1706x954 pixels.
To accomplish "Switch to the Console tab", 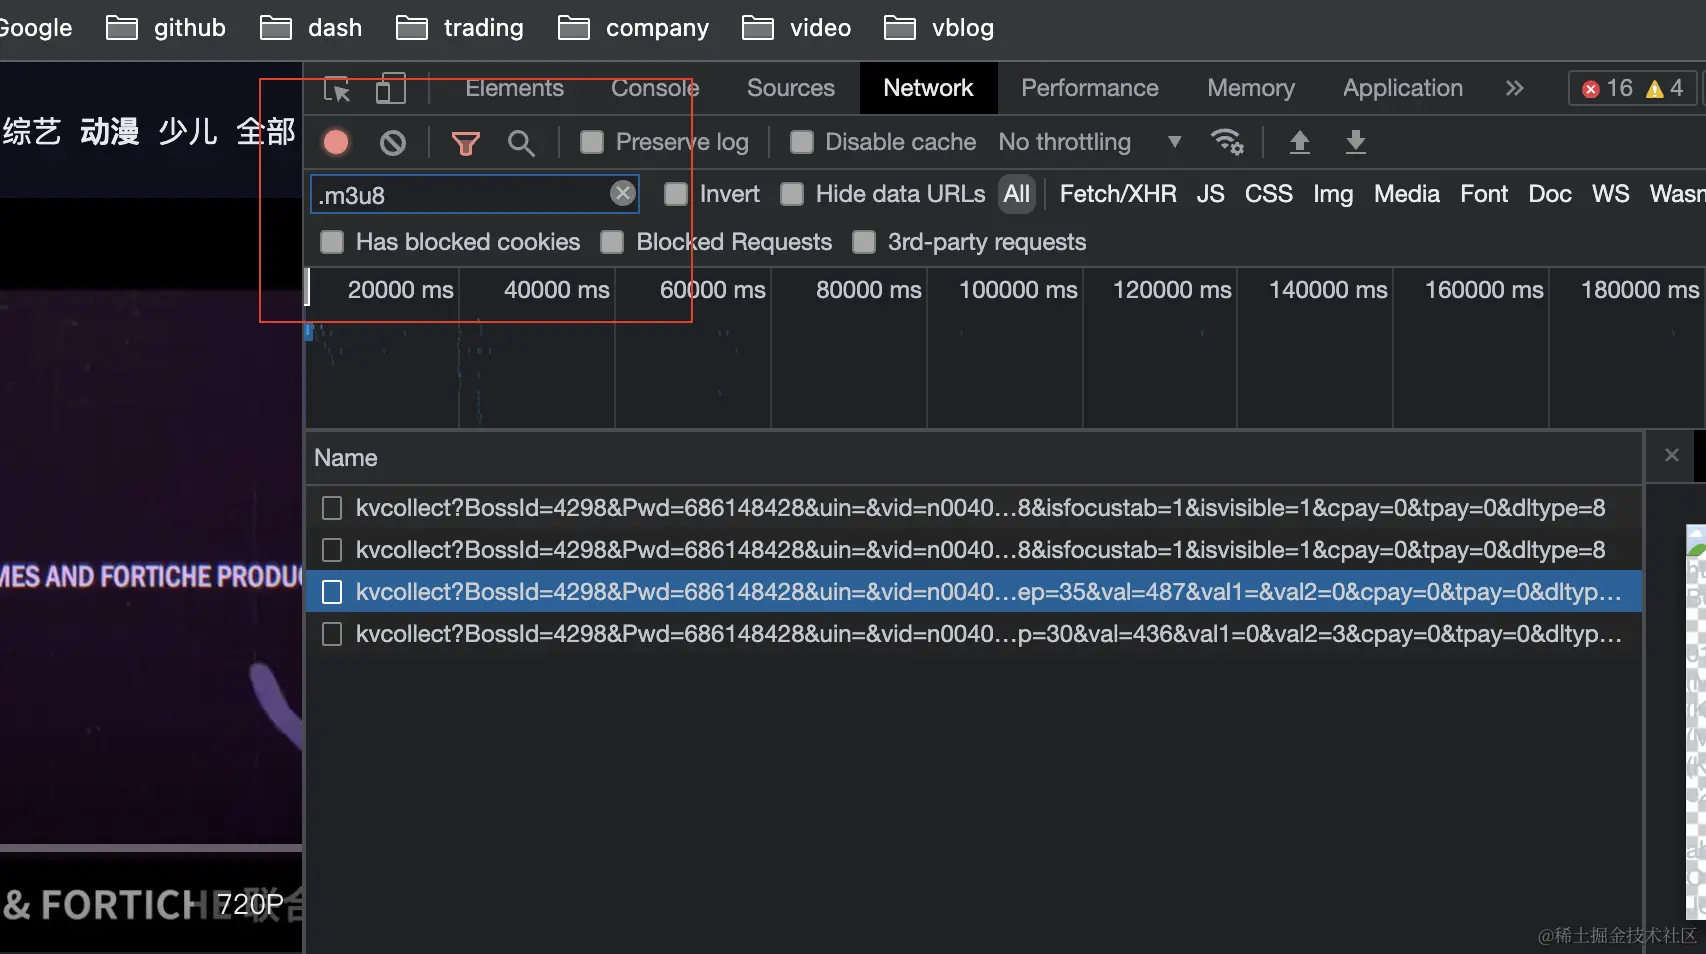I will click(655, 88).
